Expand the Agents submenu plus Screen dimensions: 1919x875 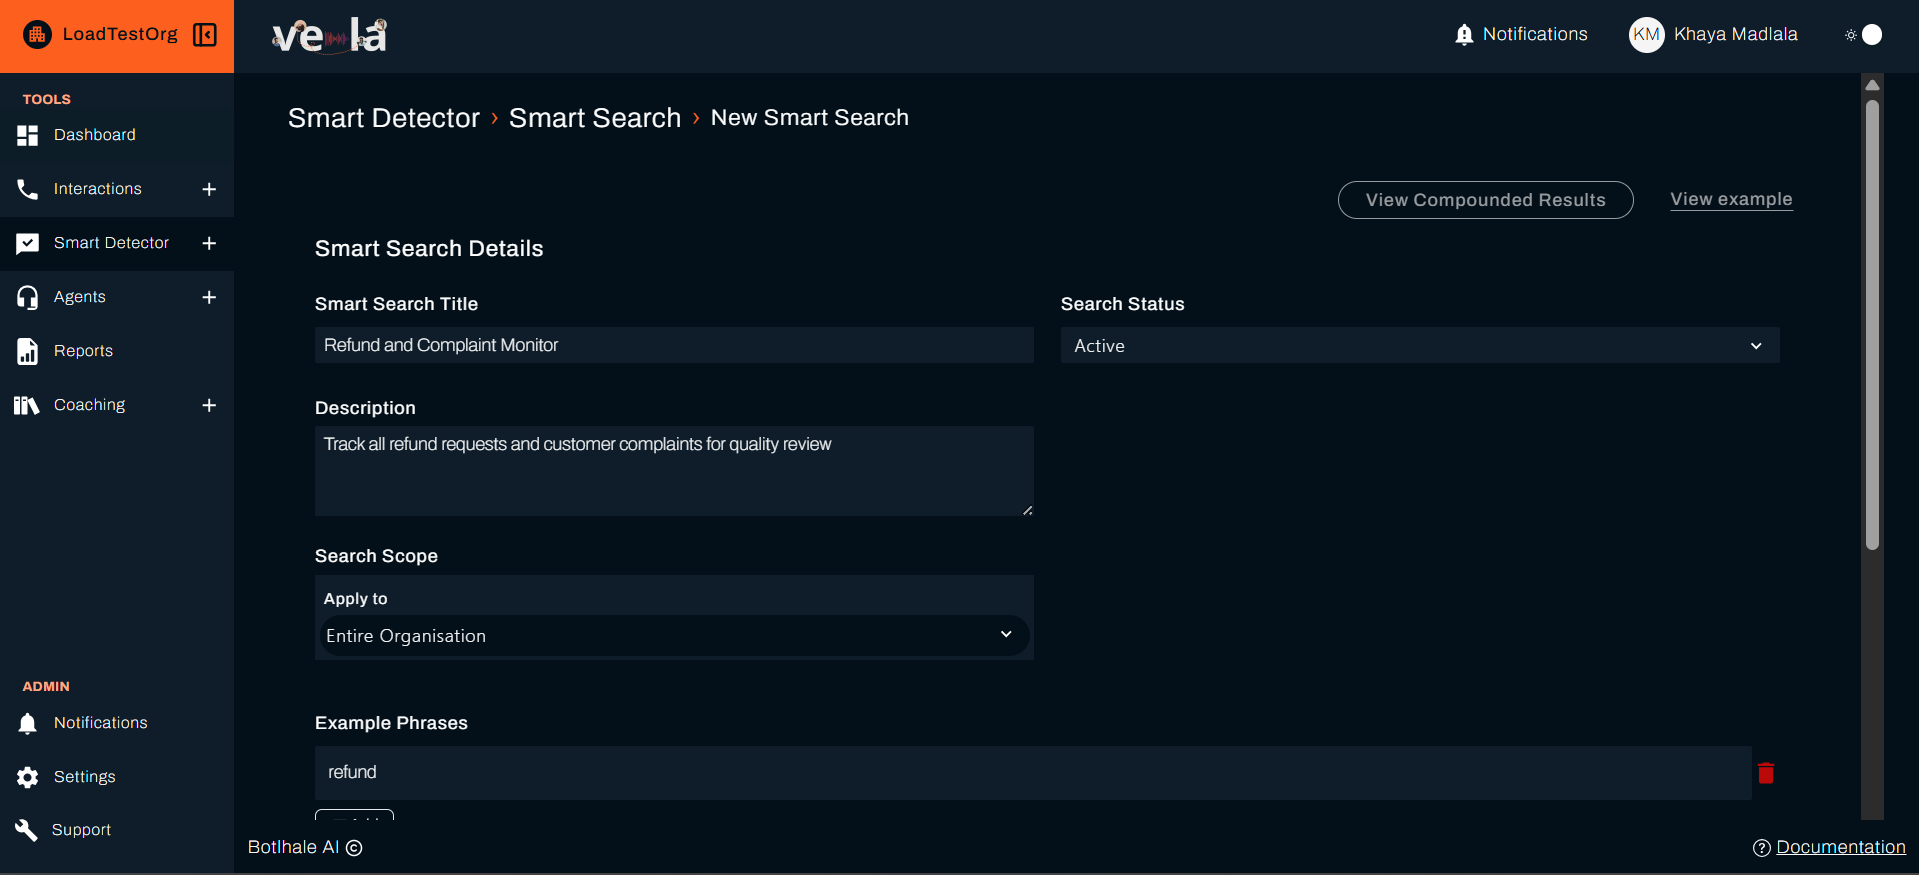[209, 297]
